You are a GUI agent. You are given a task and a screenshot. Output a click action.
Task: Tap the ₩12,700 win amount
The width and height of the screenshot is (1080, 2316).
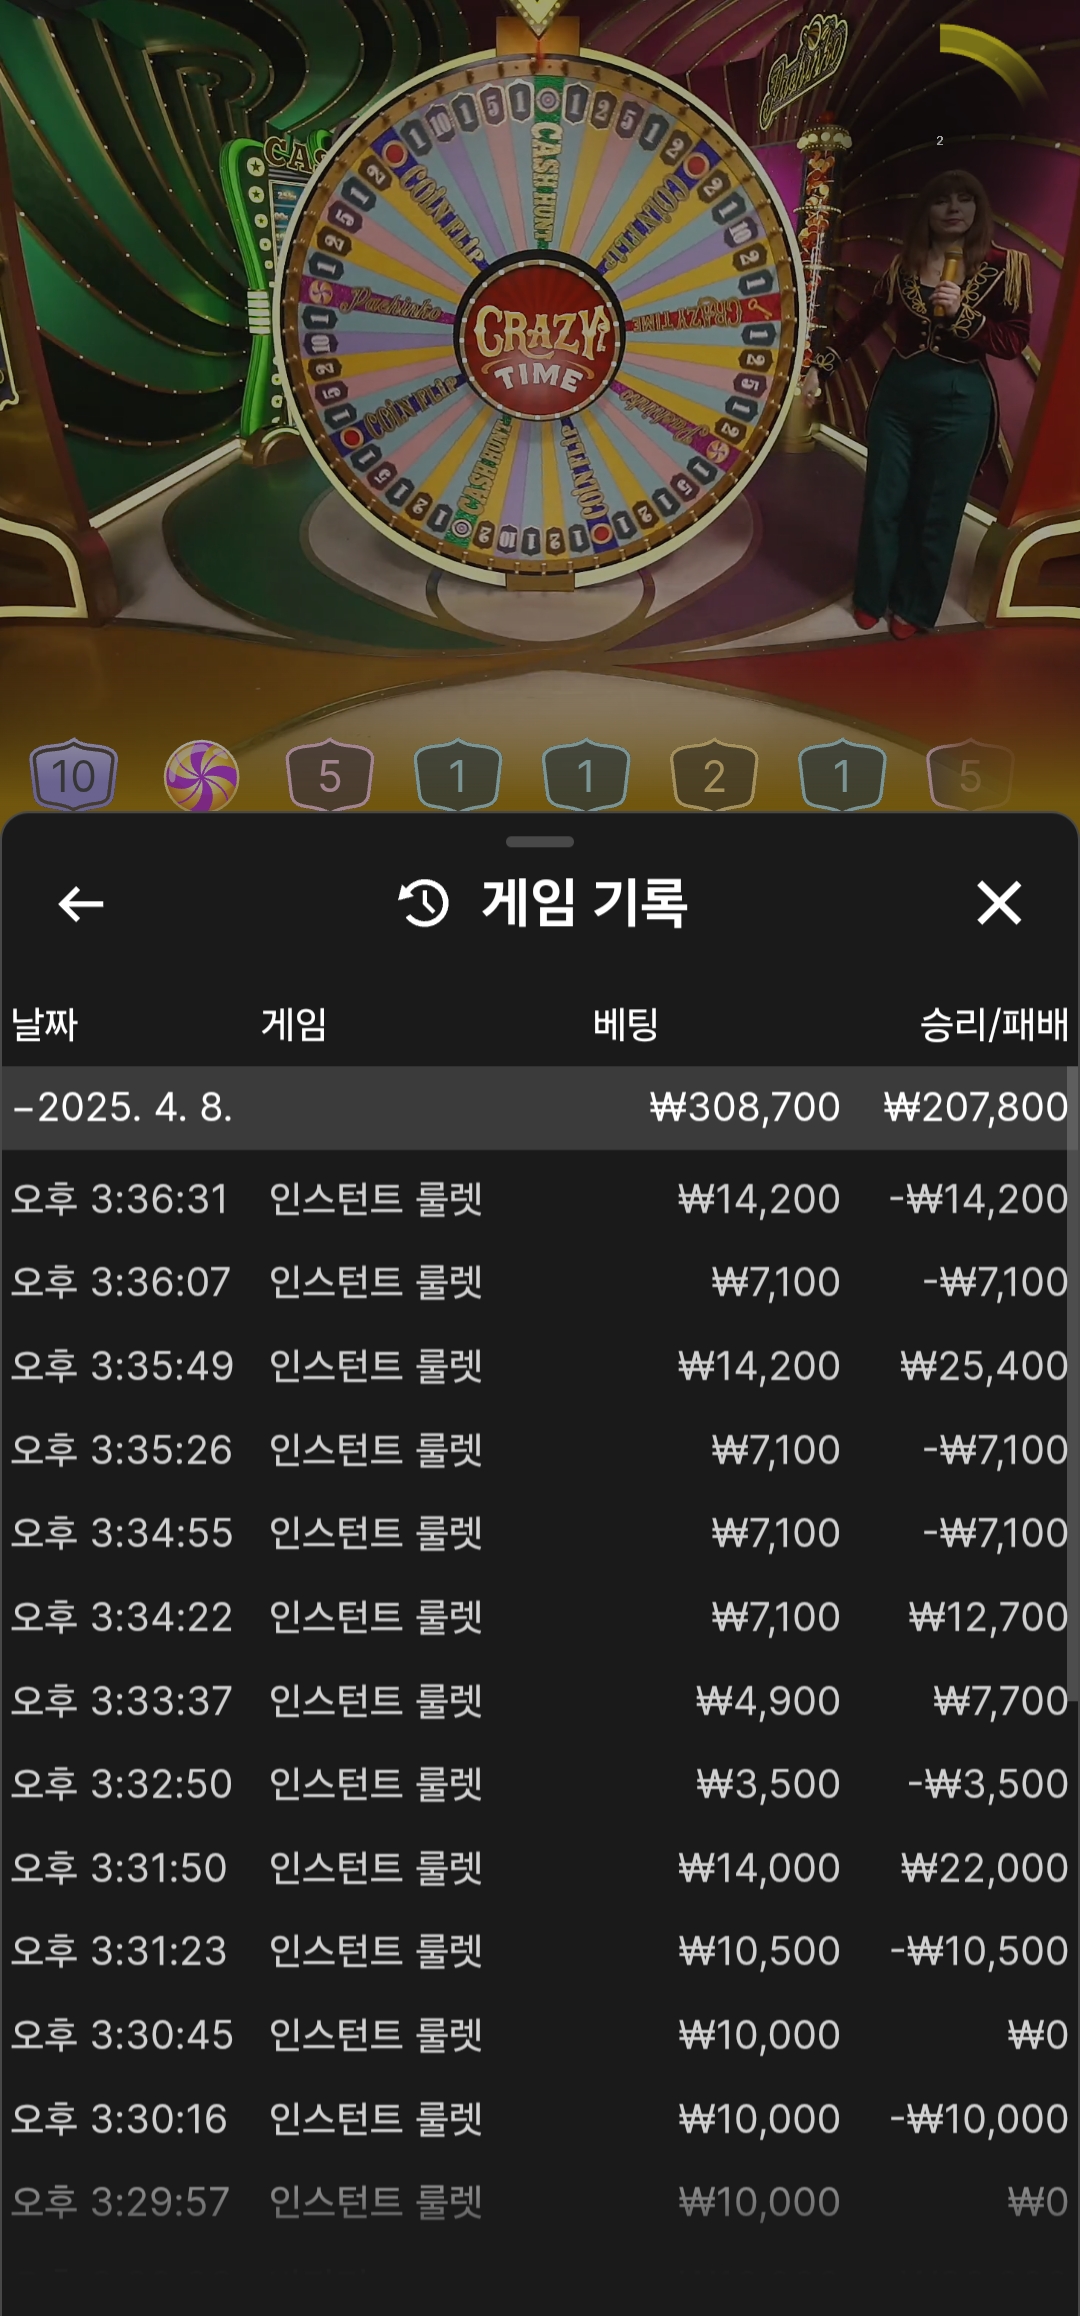tap(988, 1617)
